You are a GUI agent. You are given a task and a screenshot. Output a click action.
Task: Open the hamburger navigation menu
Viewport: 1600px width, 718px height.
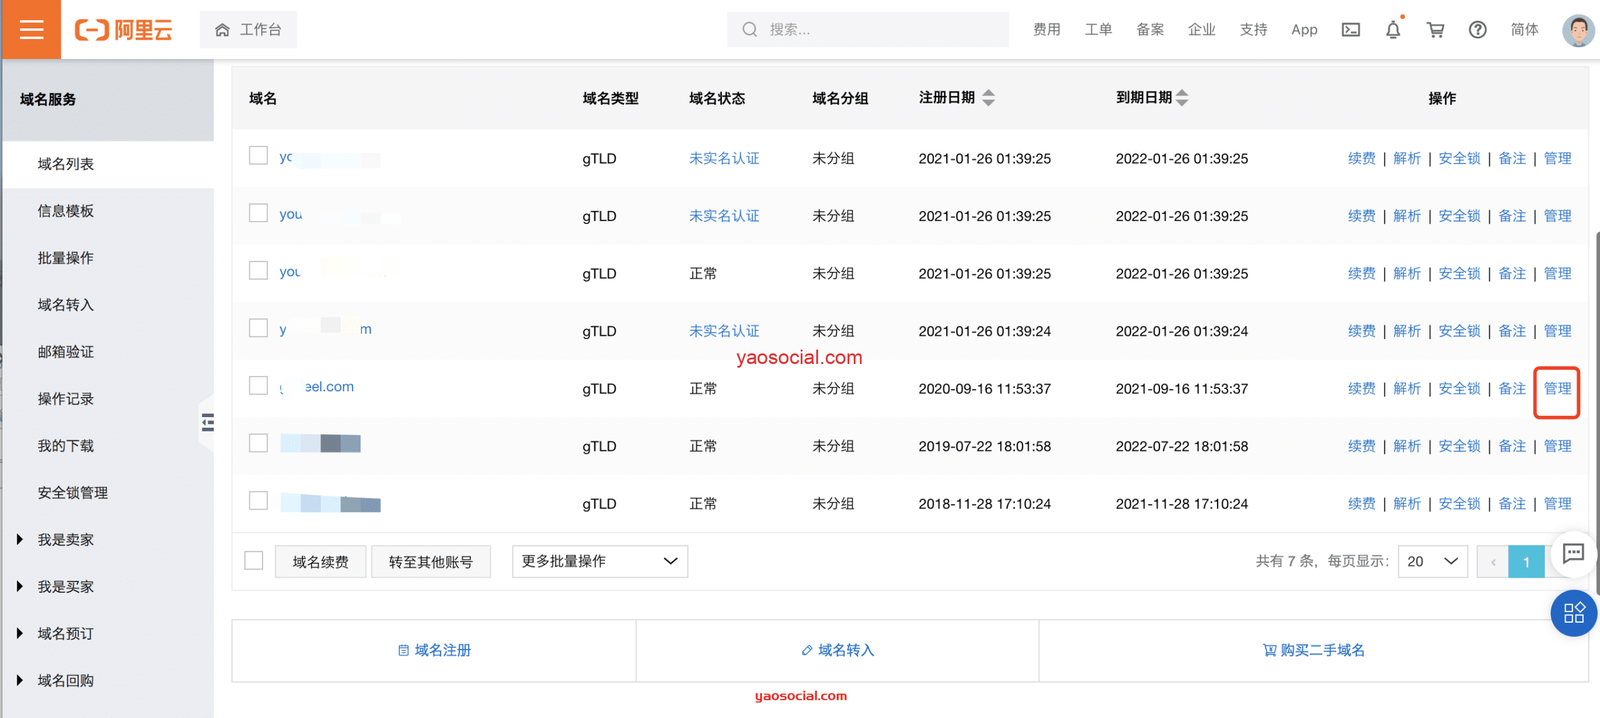click(31, 29)
